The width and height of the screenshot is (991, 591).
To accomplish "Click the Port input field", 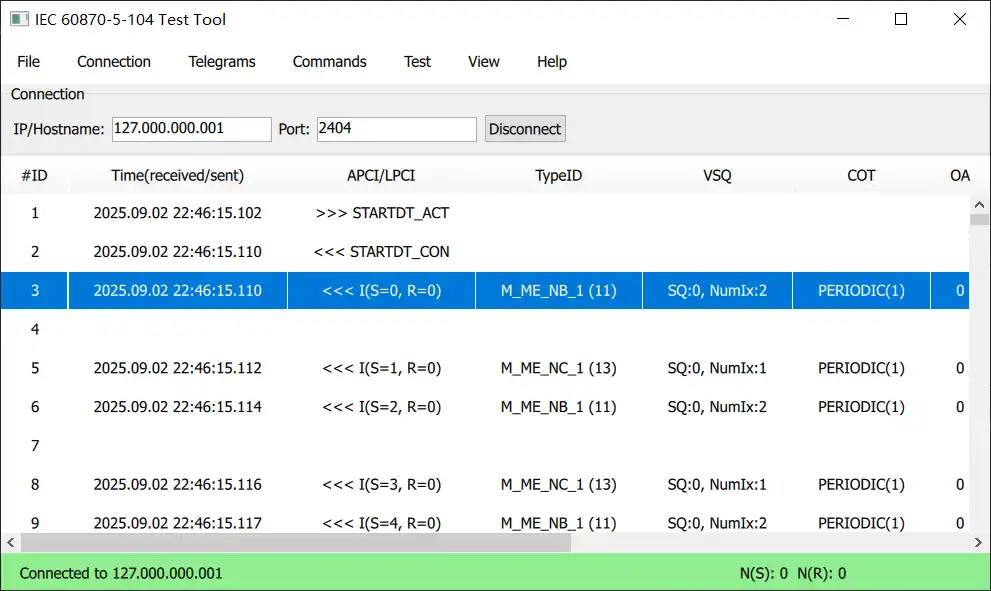I will [x=396, y=129].
